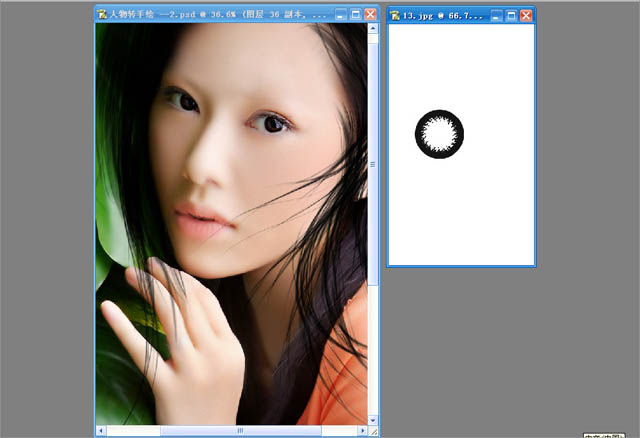
Task: Click the portrait image canvas in psd window
Action: point(231,224)
